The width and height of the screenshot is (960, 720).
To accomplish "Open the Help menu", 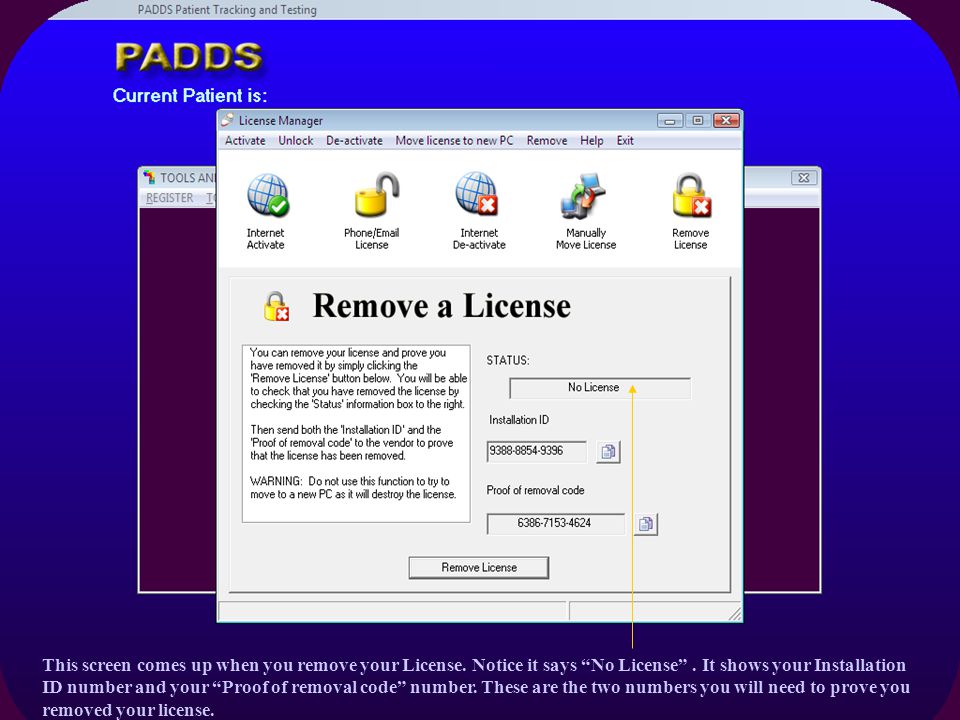I will pyautogui.click(x=591, y=141).
